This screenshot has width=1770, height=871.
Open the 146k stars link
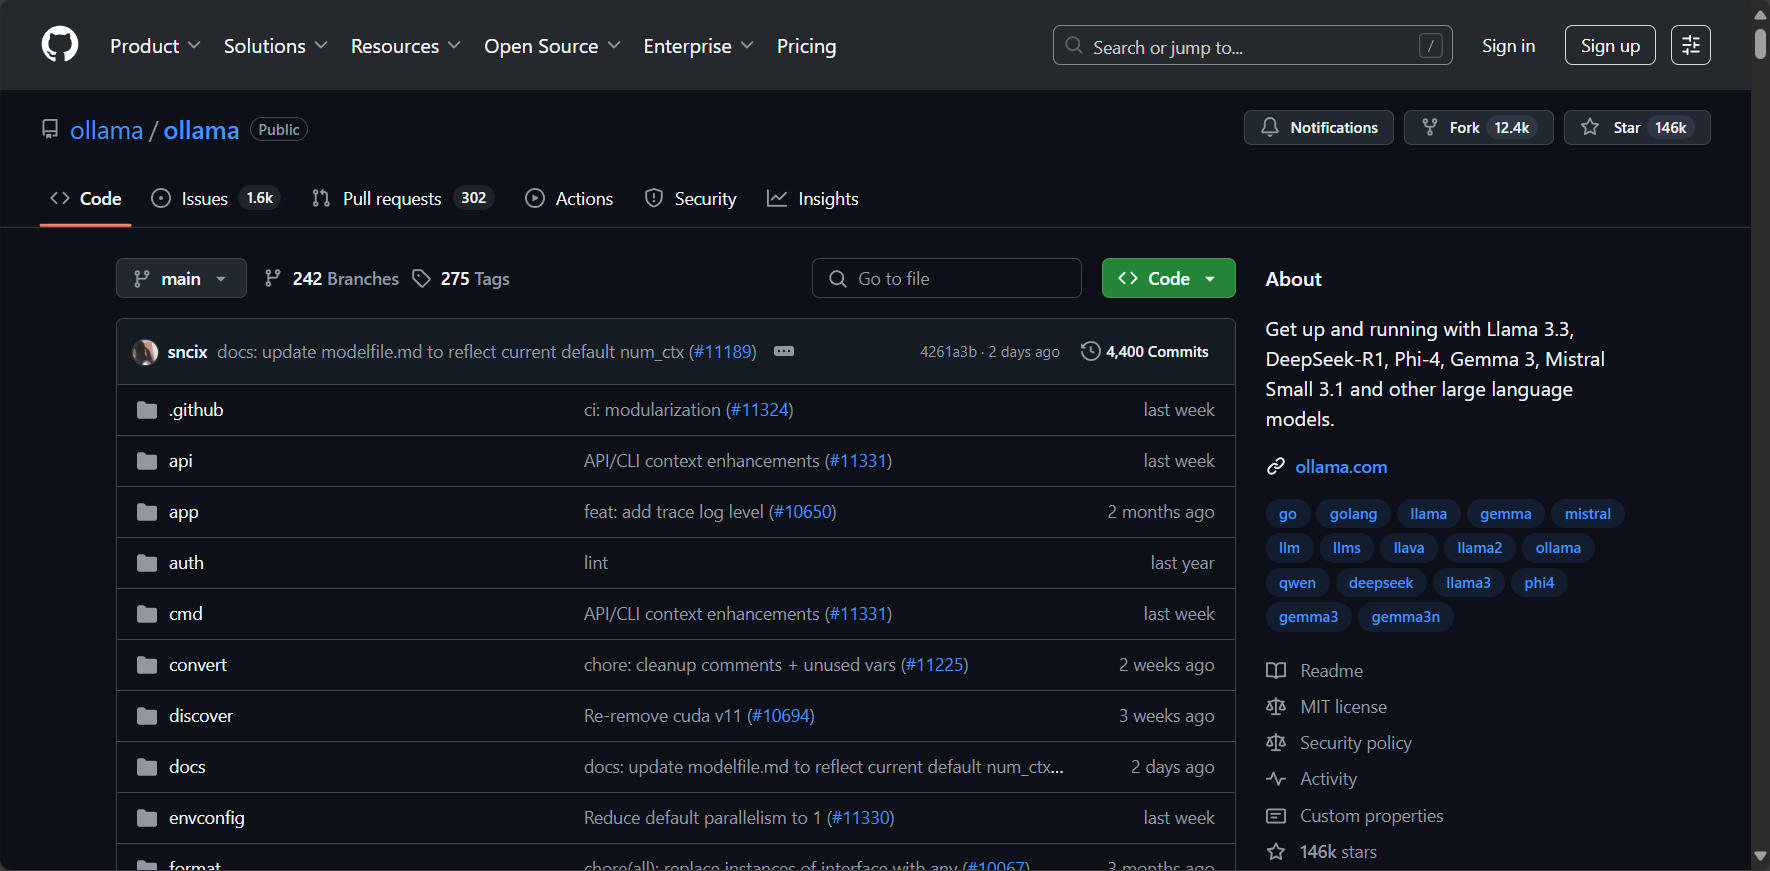1338,852
